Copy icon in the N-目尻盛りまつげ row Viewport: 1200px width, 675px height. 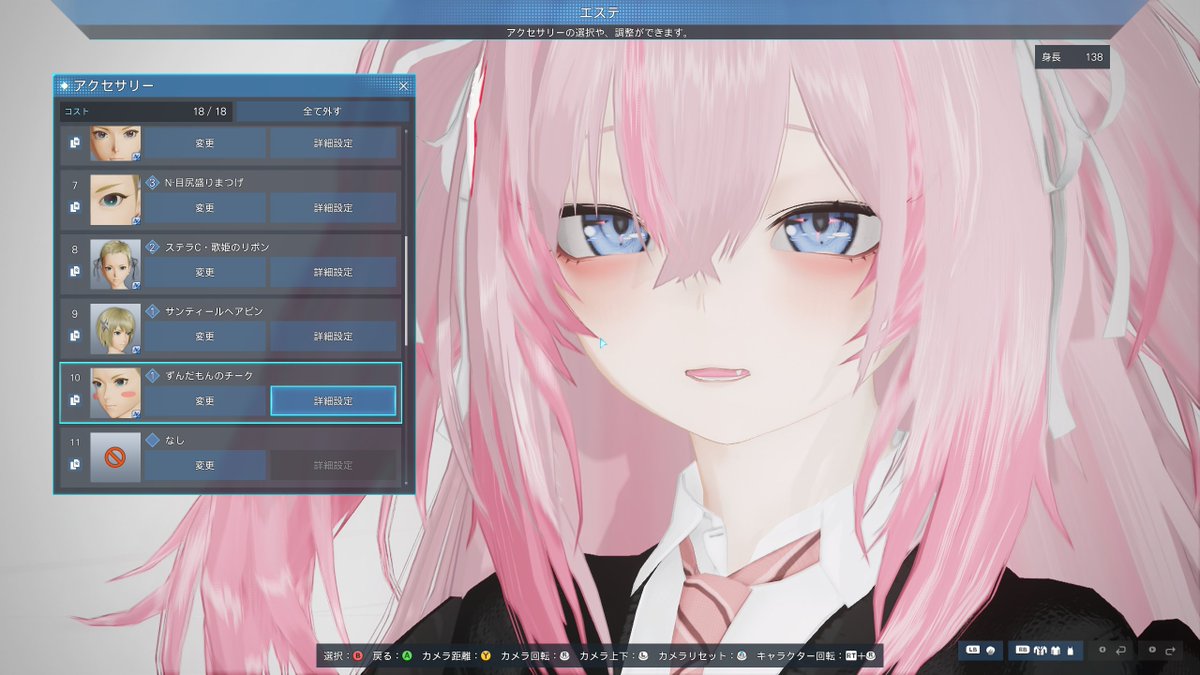tap(75, 207)
